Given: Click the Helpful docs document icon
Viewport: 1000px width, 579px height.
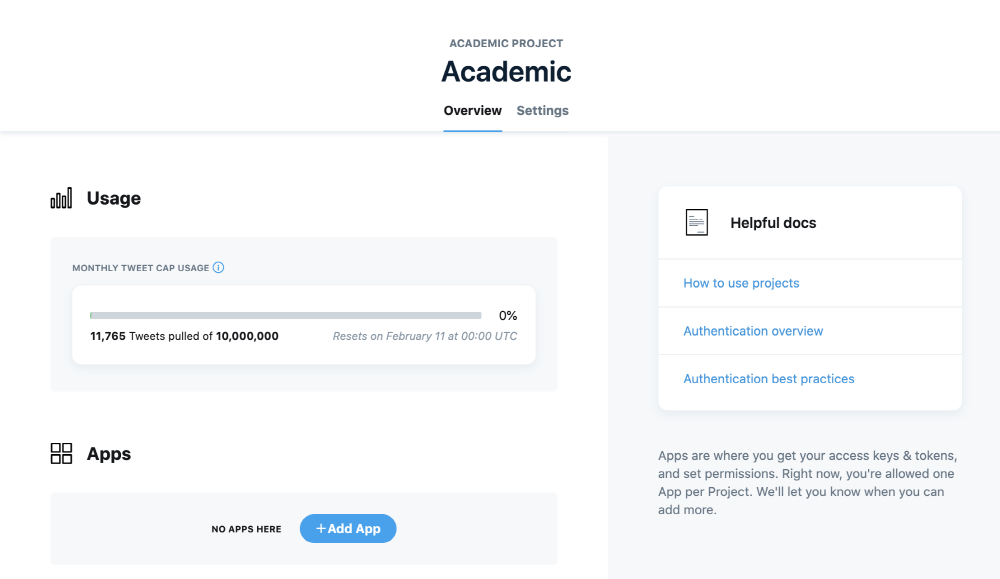Looking at the screenshot, I should click(x=697, y=223).
